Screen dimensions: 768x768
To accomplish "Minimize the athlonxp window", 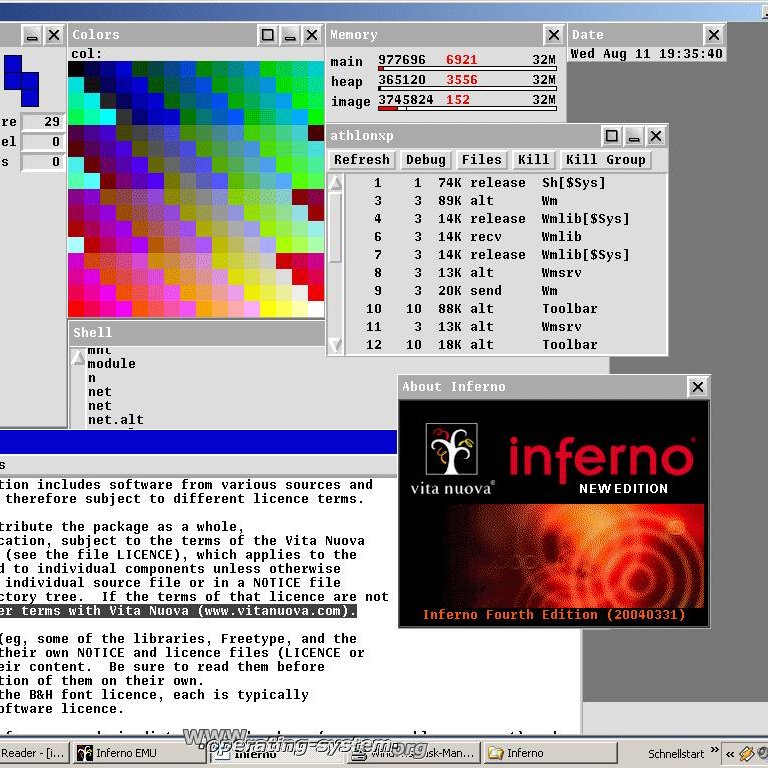I will point(634,136).
